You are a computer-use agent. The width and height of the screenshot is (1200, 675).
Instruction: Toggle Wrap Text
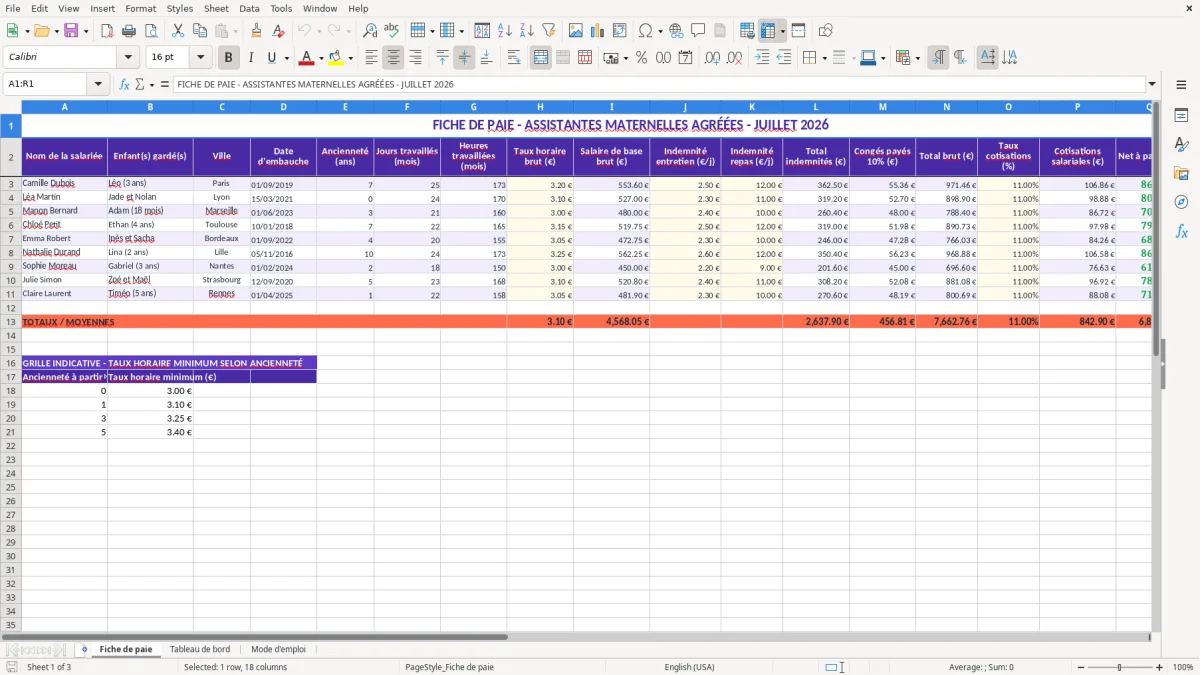514,58
